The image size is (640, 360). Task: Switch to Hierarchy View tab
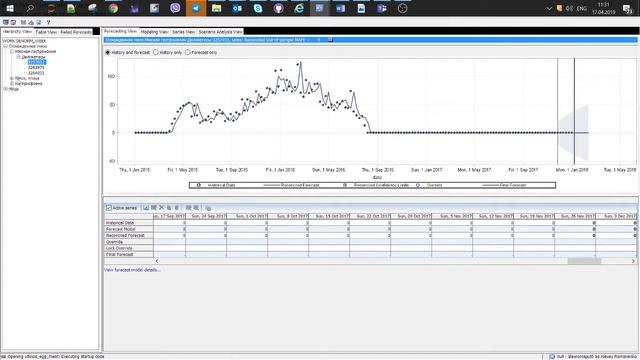17,31
